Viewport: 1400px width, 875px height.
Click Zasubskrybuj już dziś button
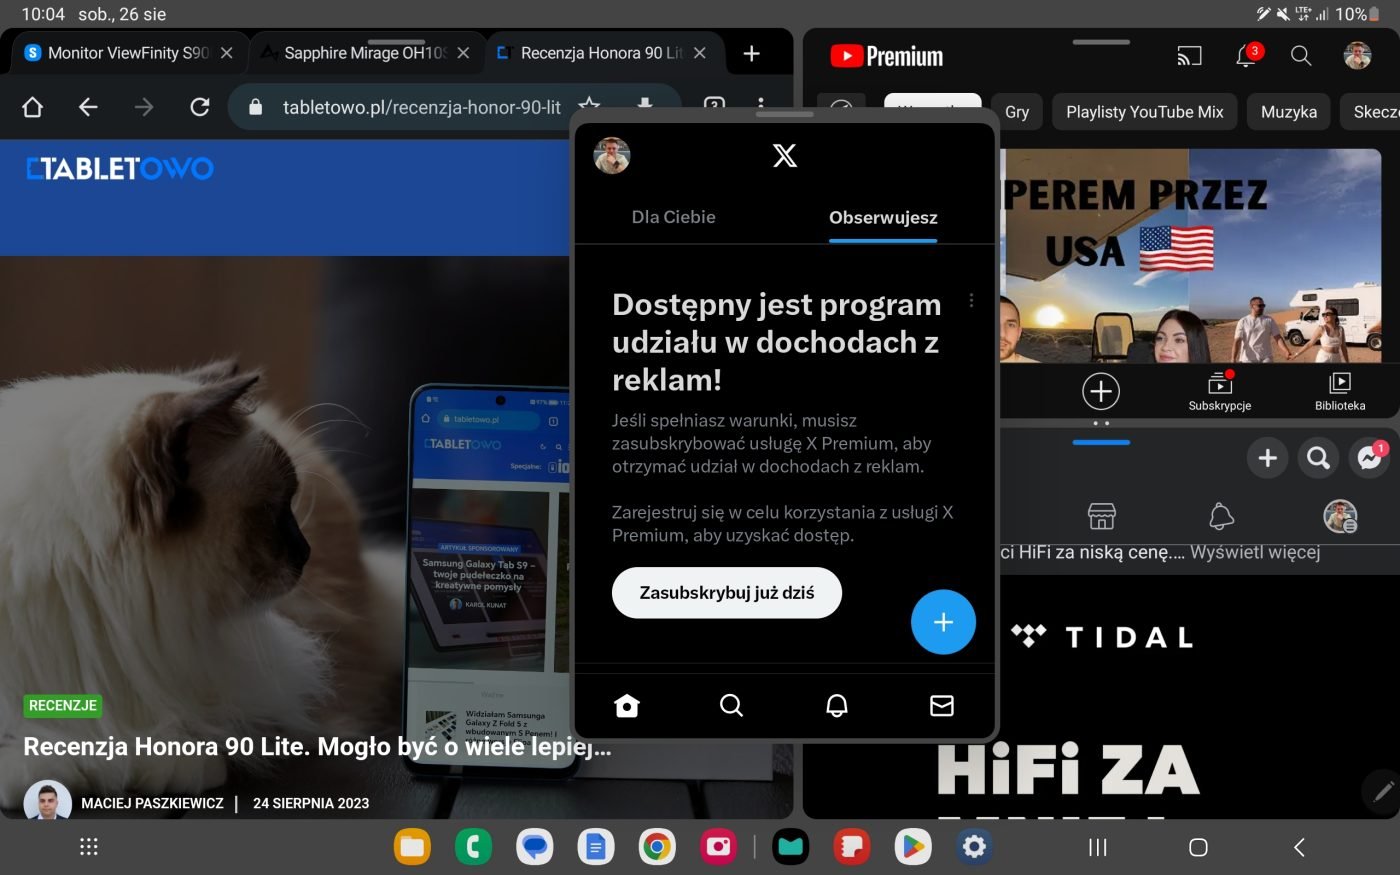(x=727, y=593)
